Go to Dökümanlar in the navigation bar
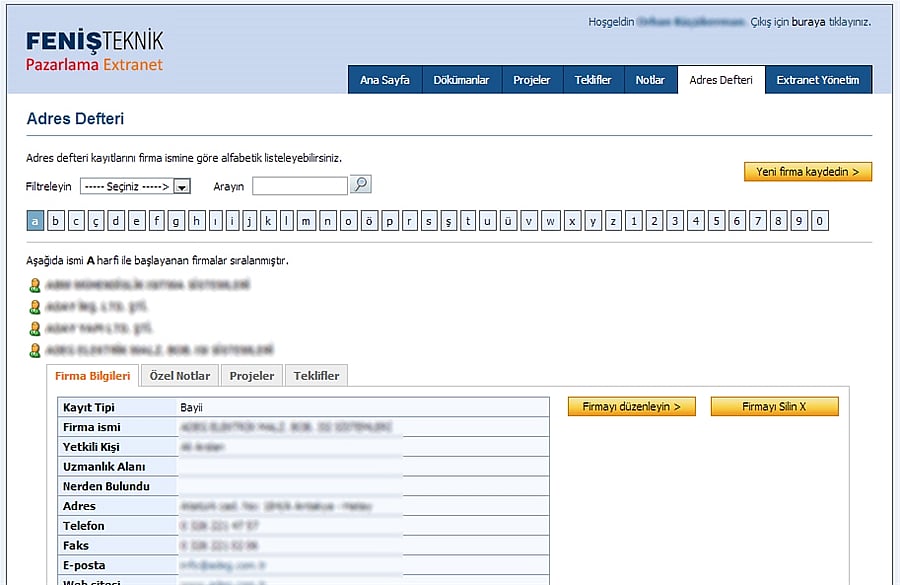The height and width of the screenshot is (585, 900). click(461, 80)
